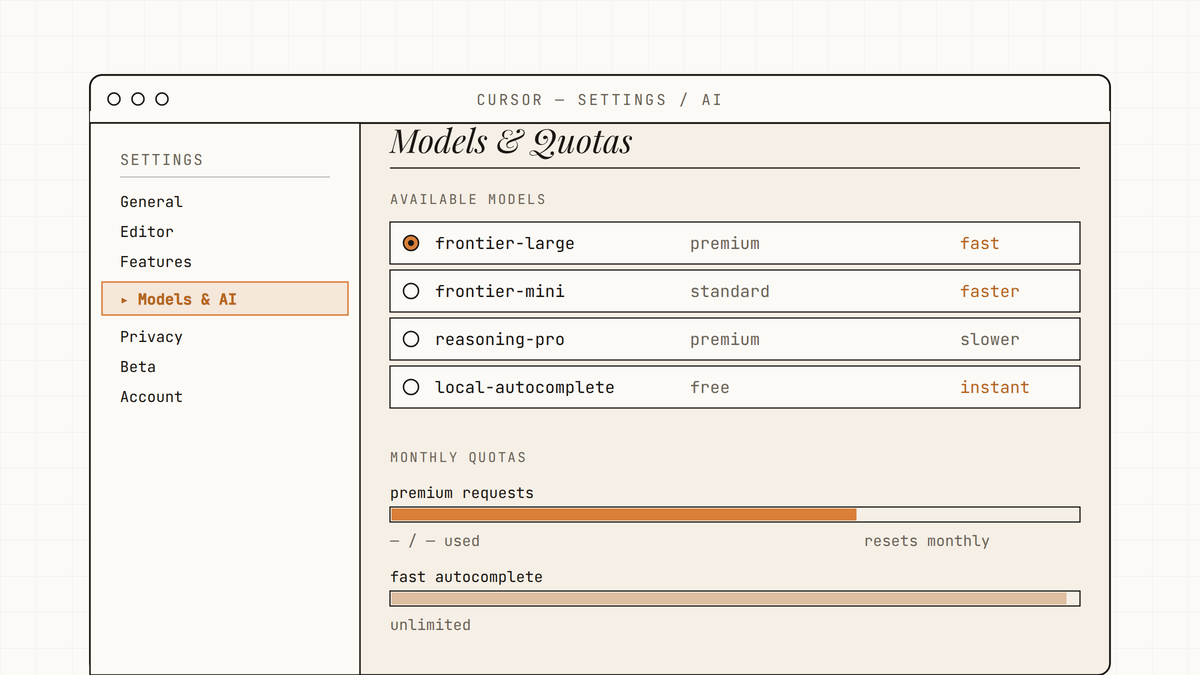Select the frontier-large radio button

coord(410,243)
